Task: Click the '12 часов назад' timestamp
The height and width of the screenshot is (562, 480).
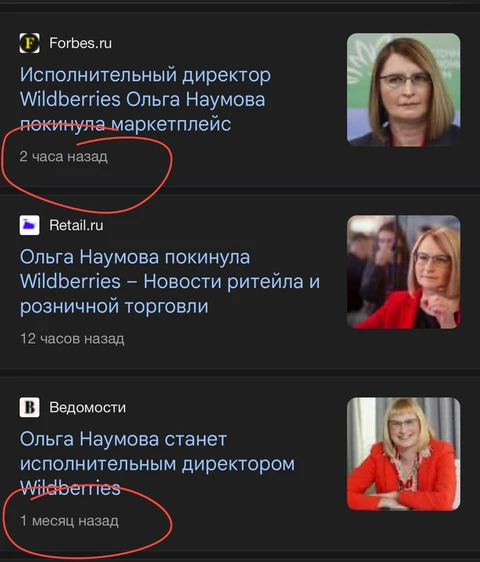Action: click(72, 339)
